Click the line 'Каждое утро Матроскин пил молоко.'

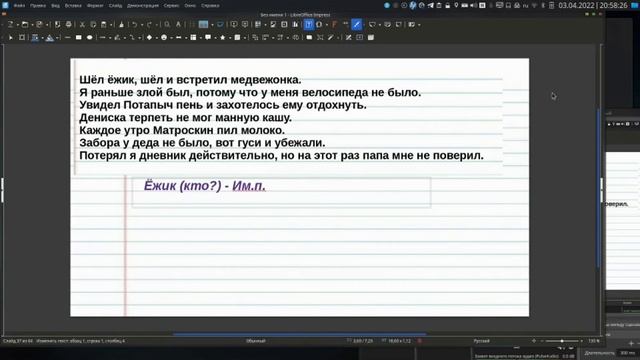coord(182,130)
